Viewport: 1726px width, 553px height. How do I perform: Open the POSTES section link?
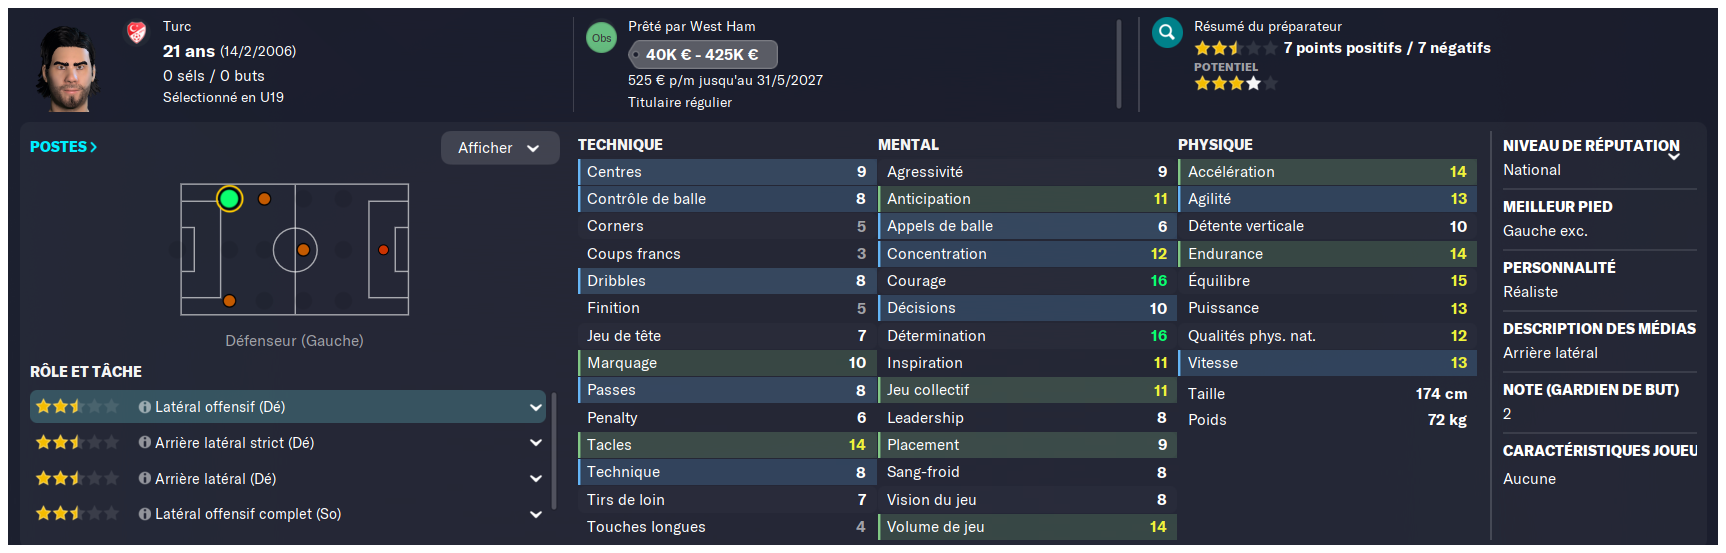[63, 147]
